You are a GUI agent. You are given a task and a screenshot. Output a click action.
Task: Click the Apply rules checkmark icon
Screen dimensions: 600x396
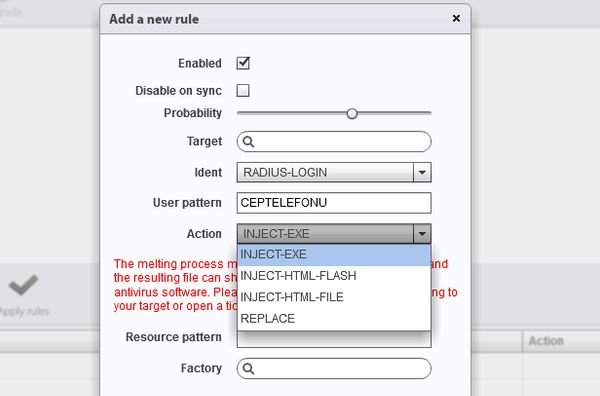coord(23,285)
